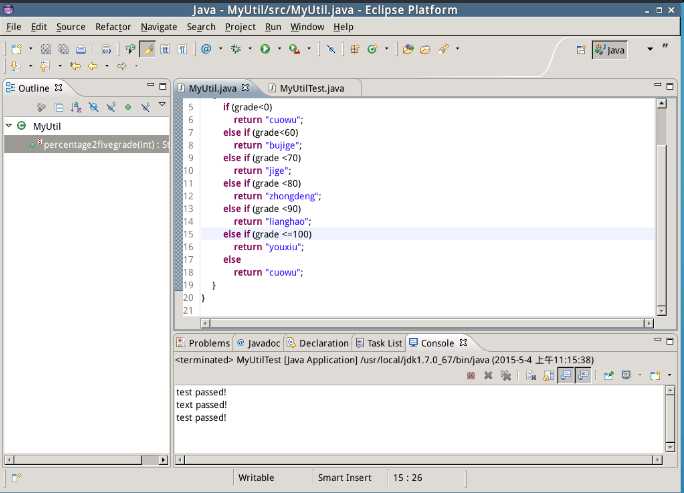Click the Sort icon in the Outline toolbar
Image resolution: width=684 pixels, height=493 pixels.
coord(76,107)
